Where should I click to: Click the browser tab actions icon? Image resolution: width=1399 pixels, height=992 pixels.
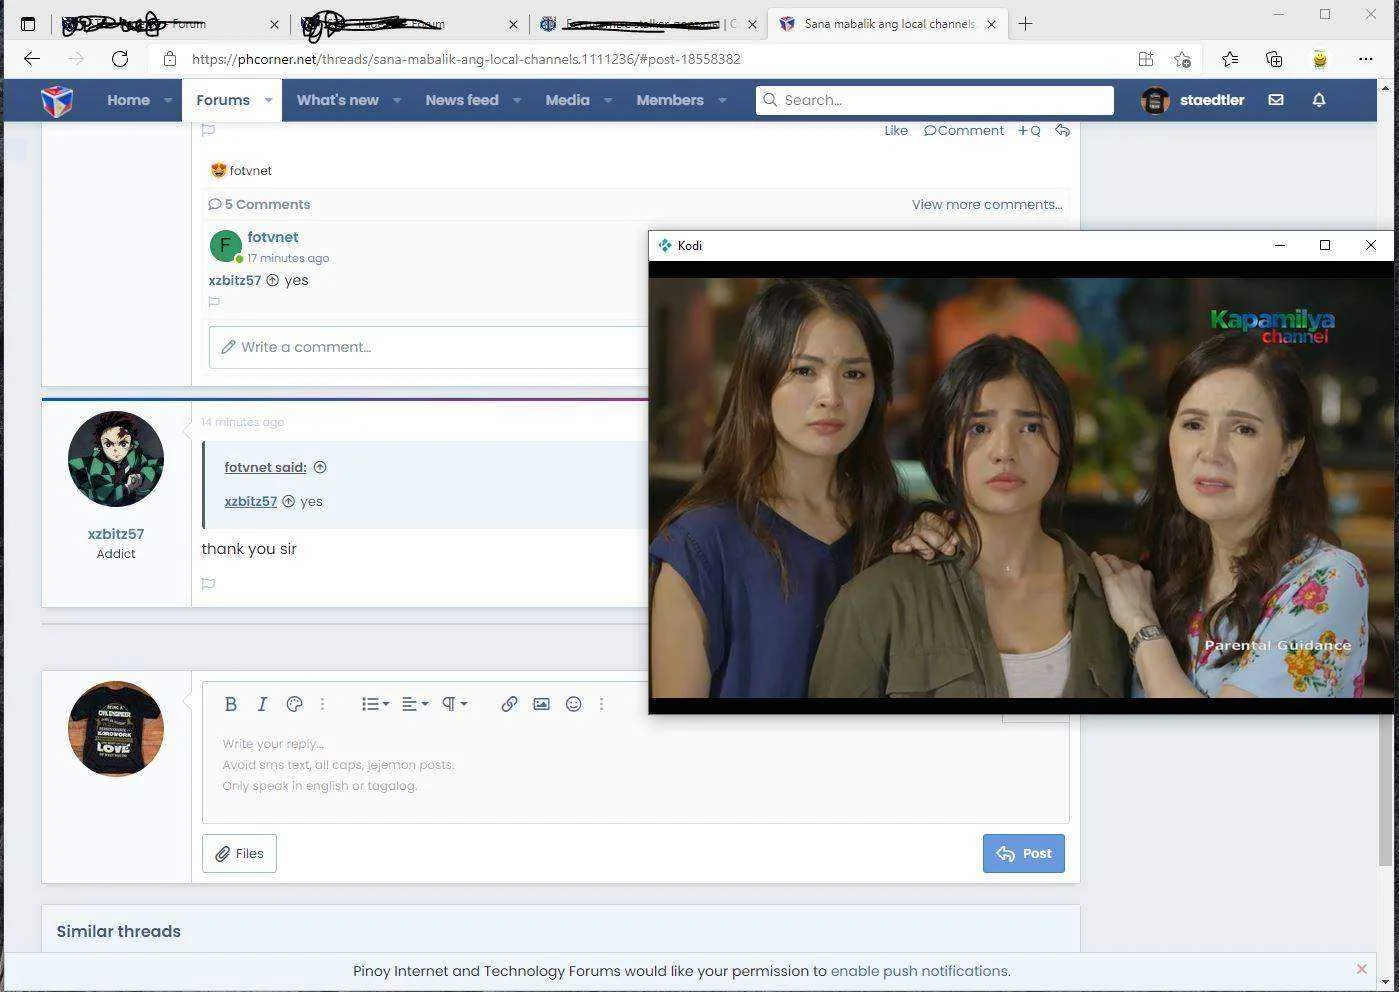[x=28, y=24]
